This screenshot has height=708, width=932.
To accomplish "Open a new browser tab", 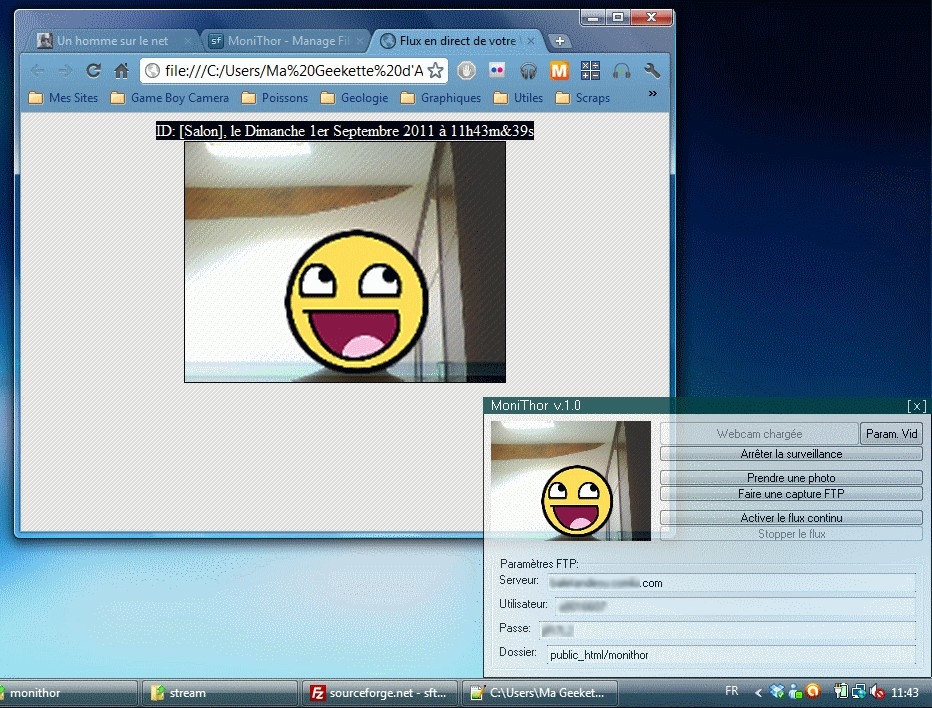I will click(x=559, y=41).
